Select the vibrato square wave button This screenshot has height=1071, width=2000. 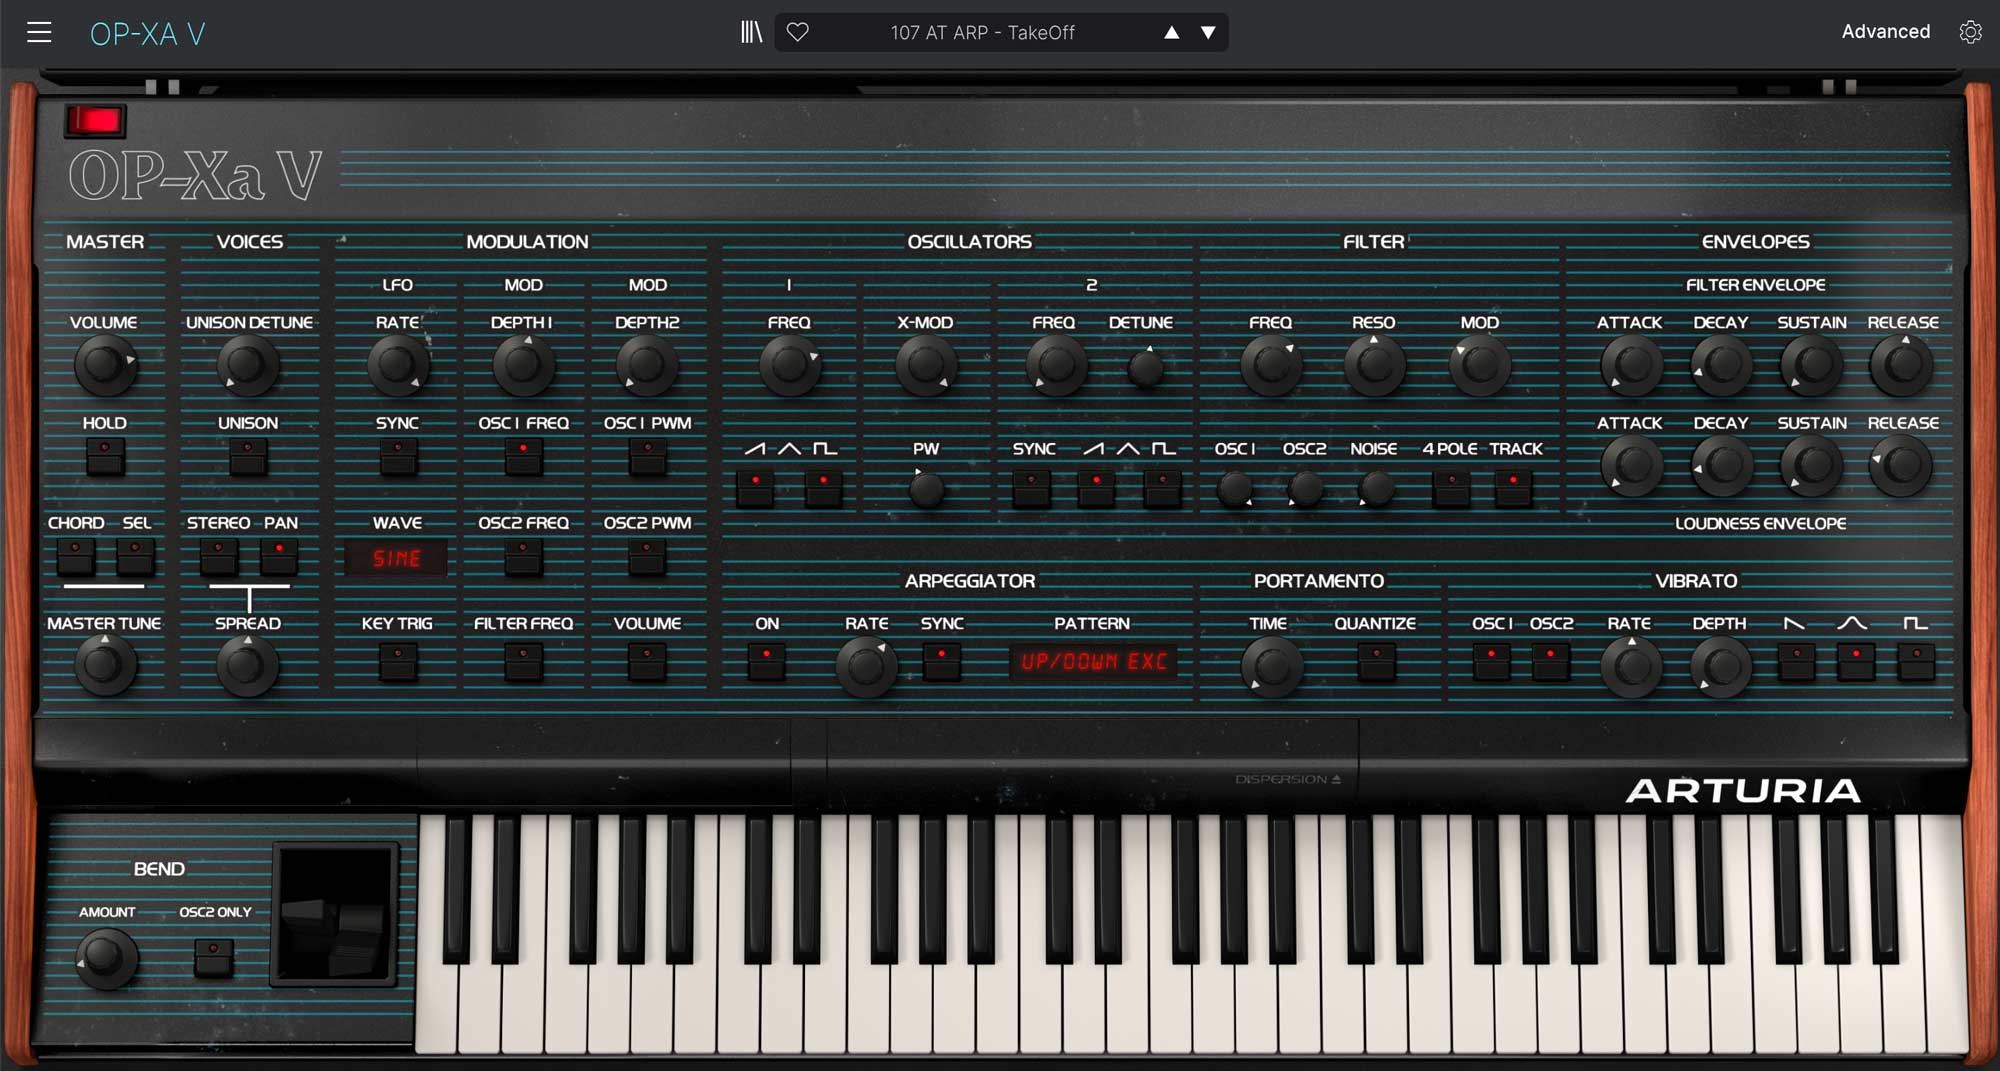coord(1915,660)
